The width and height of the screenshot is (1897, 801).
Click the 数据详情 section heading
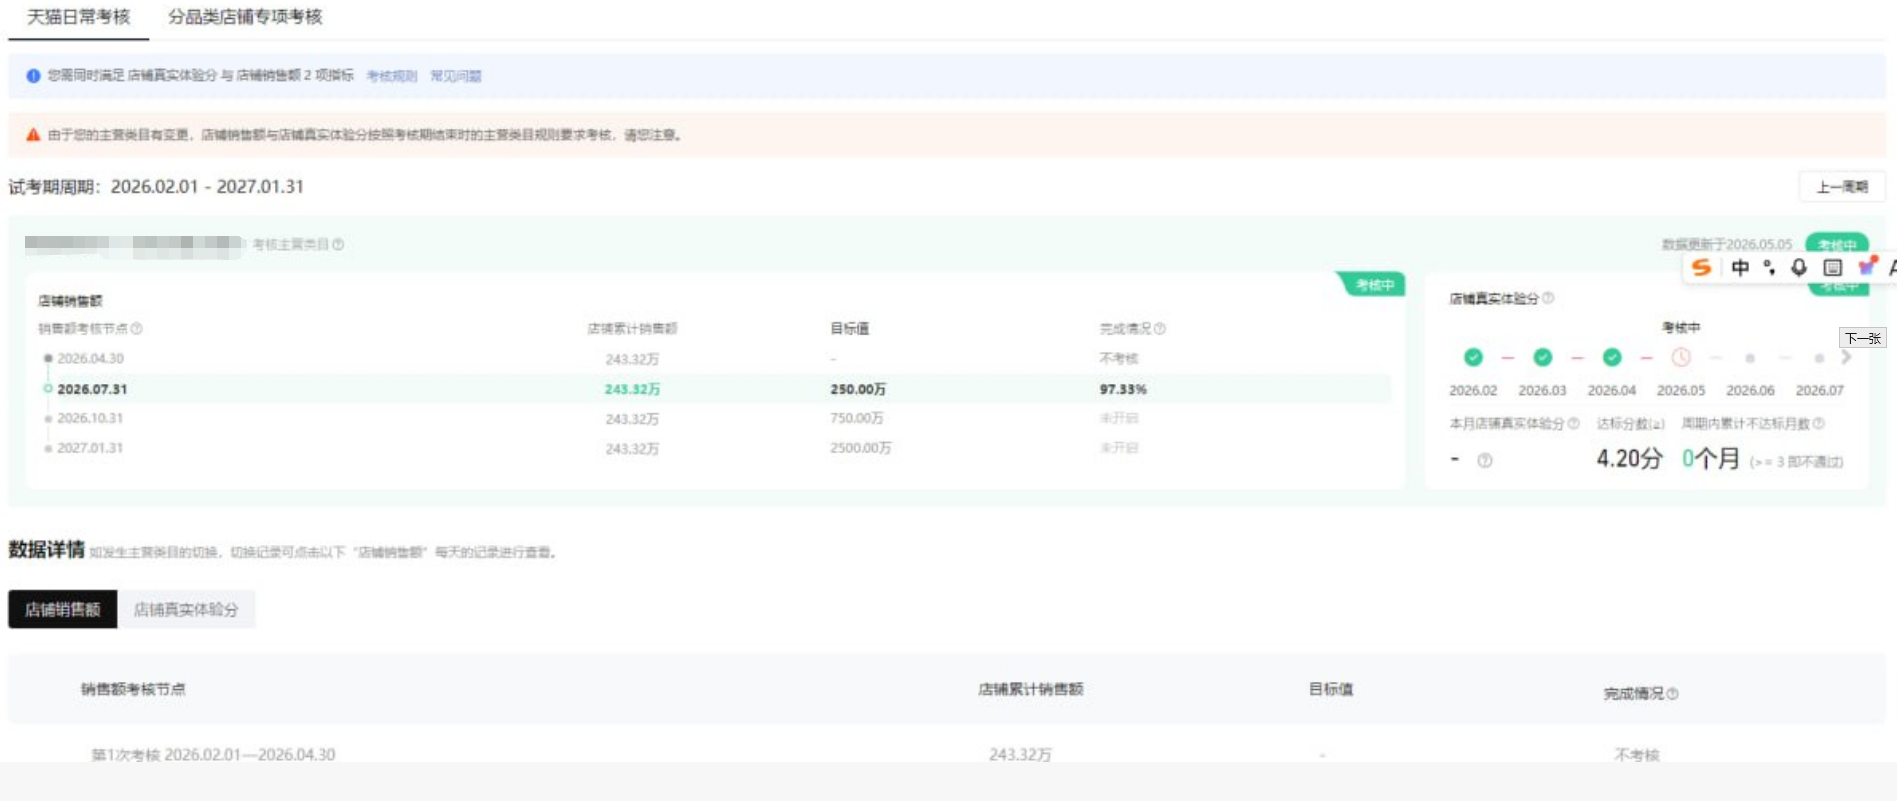point(46,550)
